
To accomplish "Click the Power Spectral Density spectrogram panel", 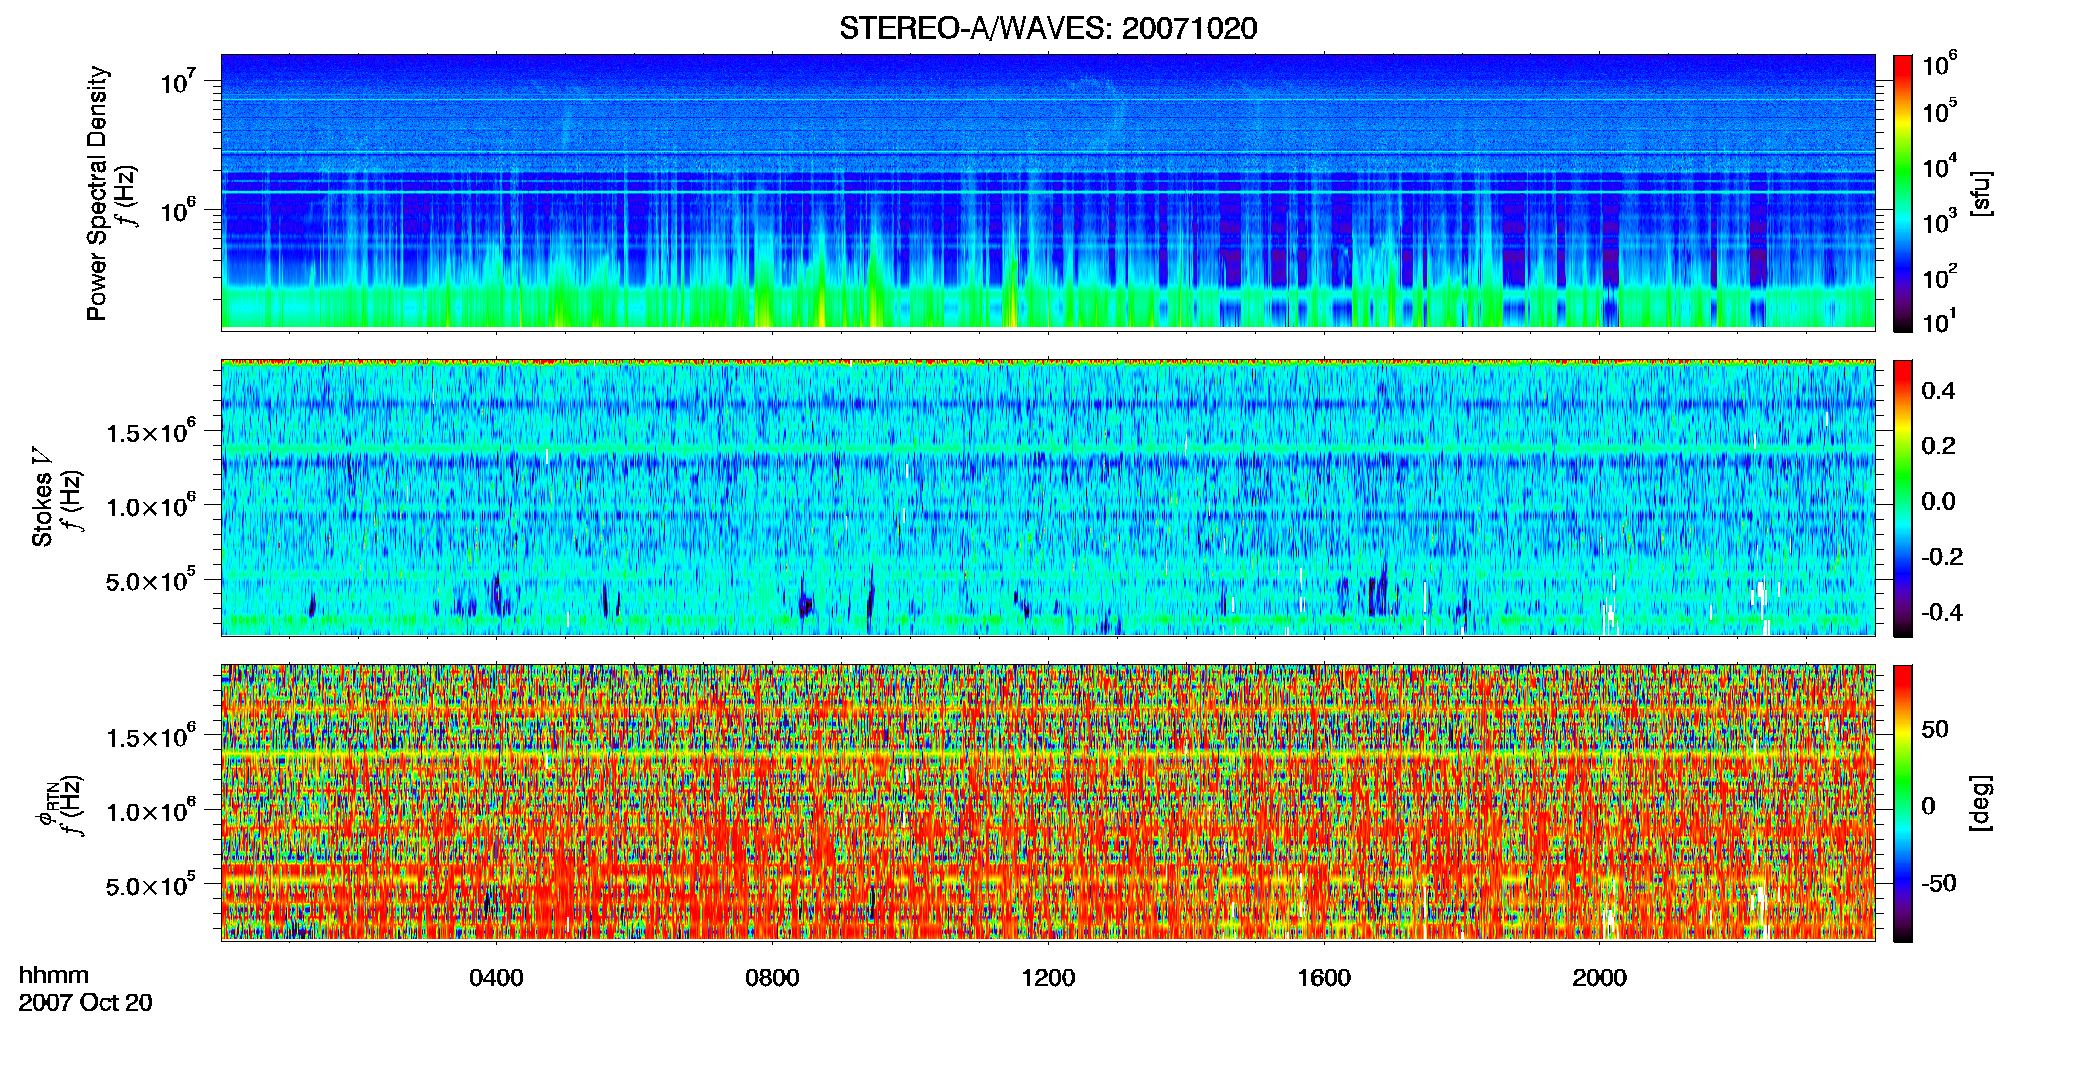I will point(1048,192).
